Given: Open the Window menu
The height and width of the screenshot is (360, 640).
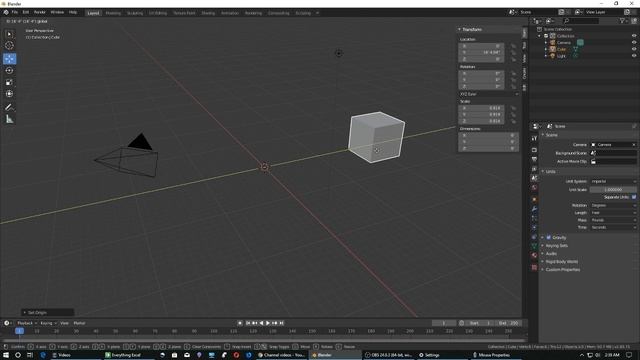Looking at the screenshot, I should [57, 13].
